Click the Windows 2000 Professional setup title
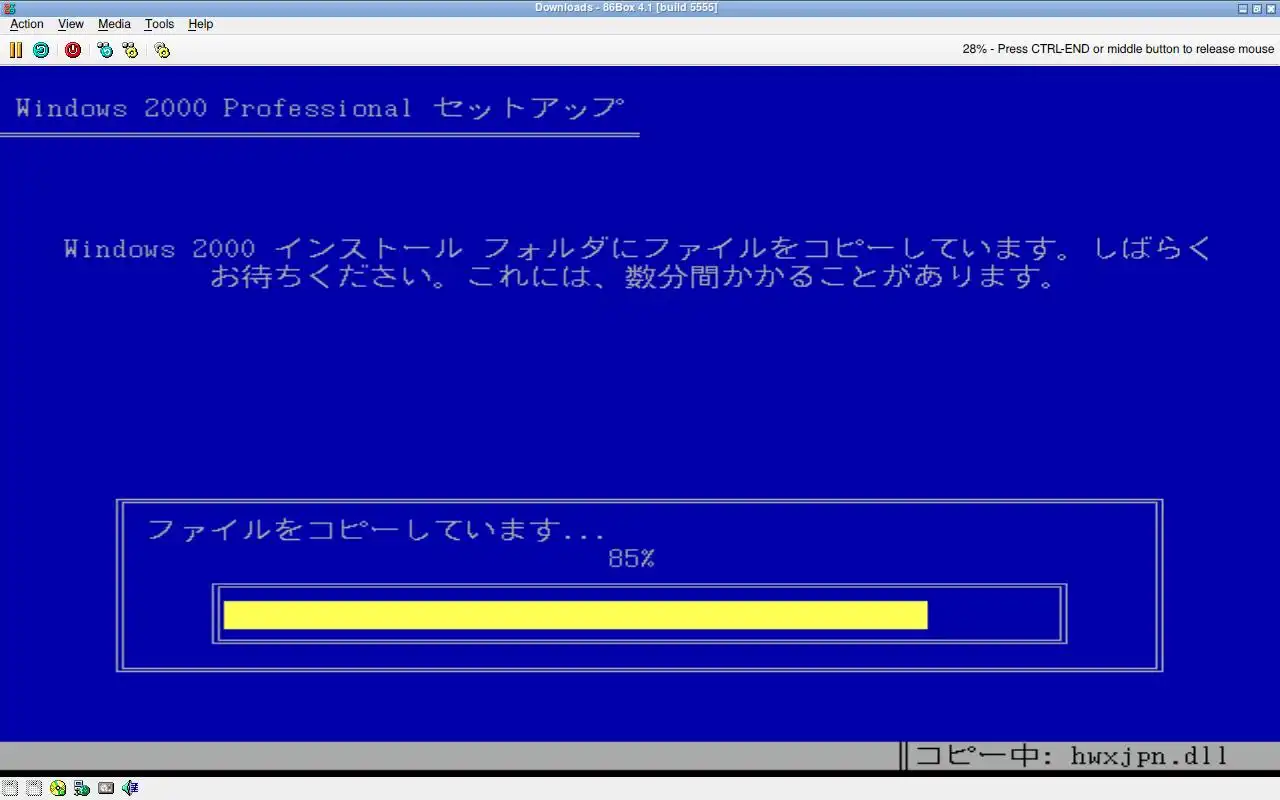 [320, 108]
